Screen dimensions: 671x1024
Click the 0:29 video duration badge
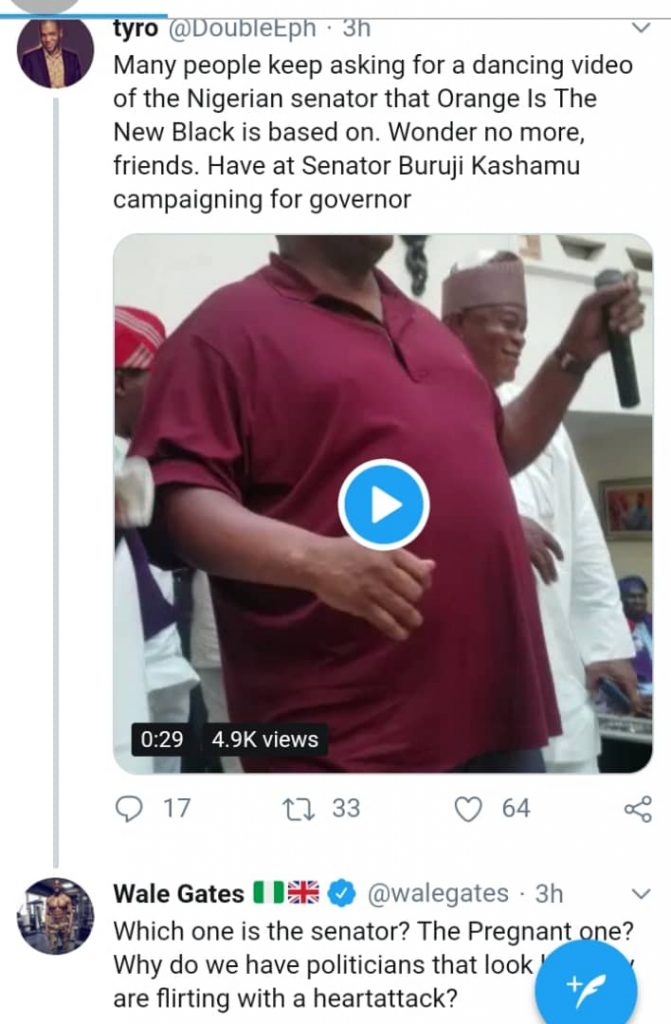point(161,740)
